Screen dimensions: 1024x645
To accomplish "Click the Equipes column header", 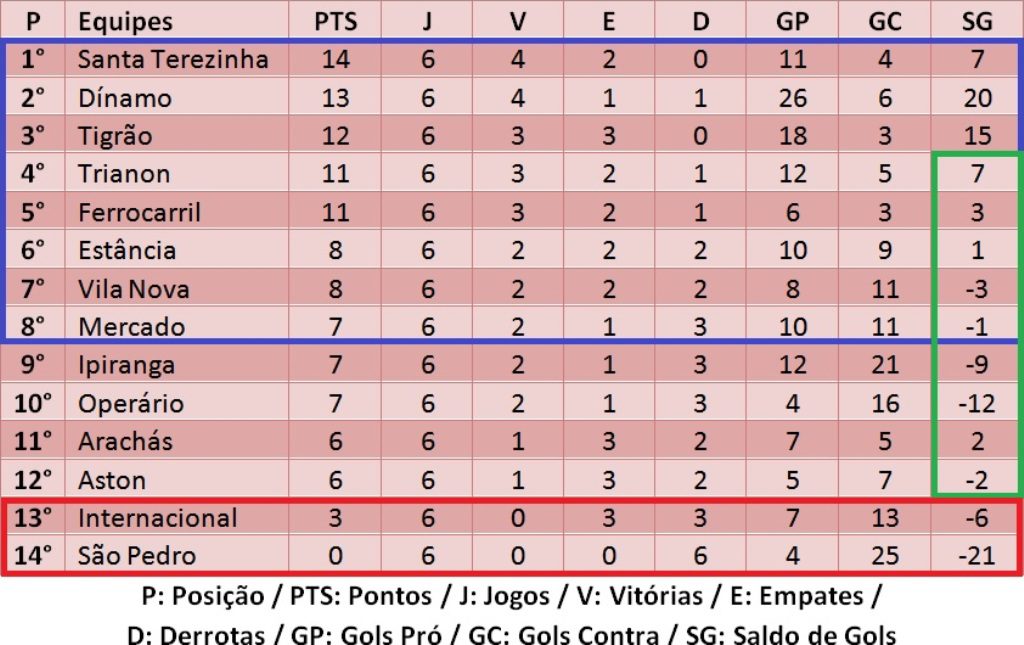I will pos(125,21).
